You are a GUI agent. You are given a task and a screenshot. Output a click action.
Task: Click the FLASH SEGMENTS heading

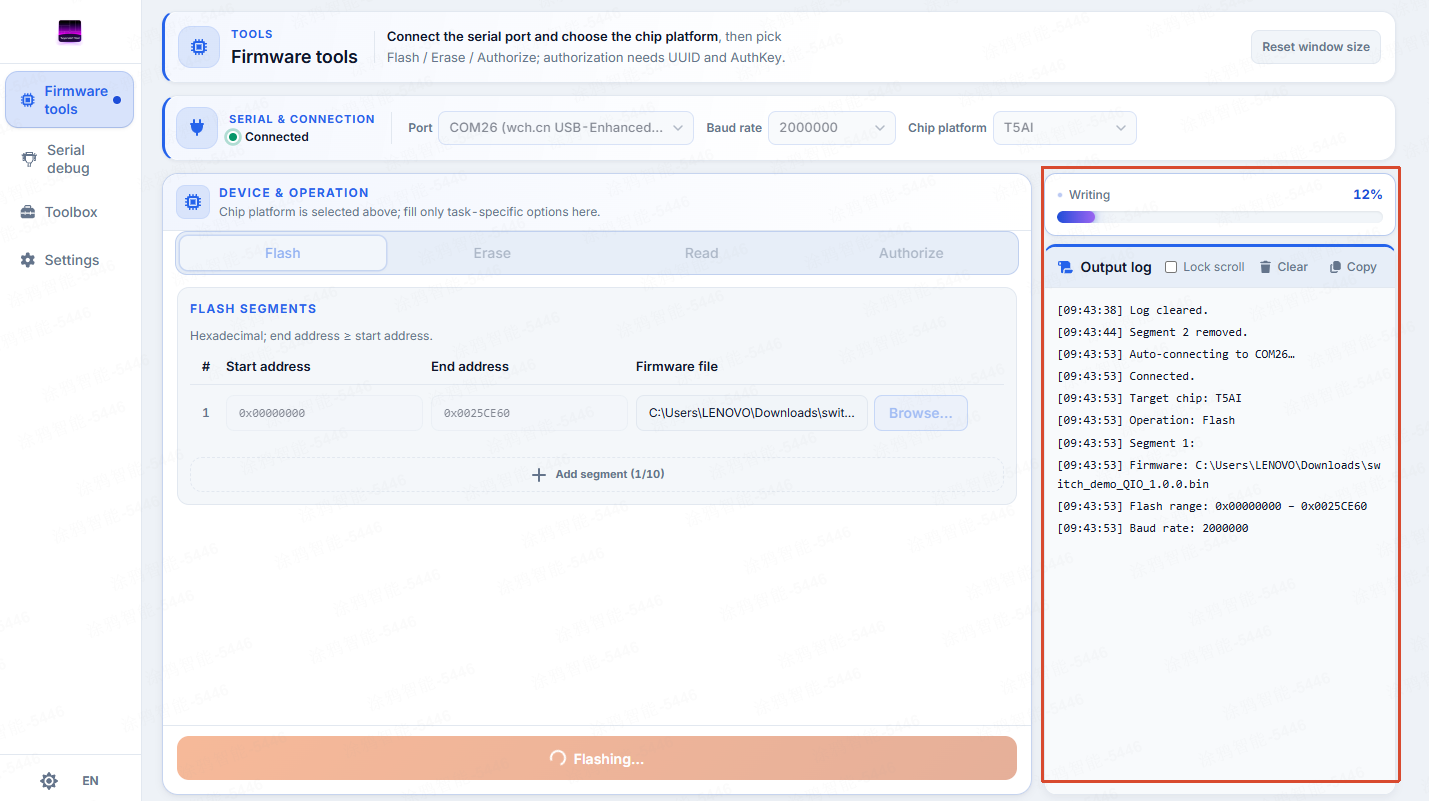pos(253,309)
